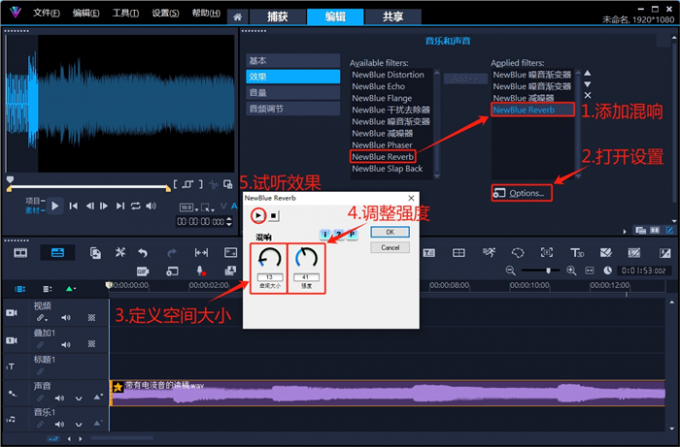Mute the 声音 track
The width and height of the screenshot is (680, 447).
59,398
